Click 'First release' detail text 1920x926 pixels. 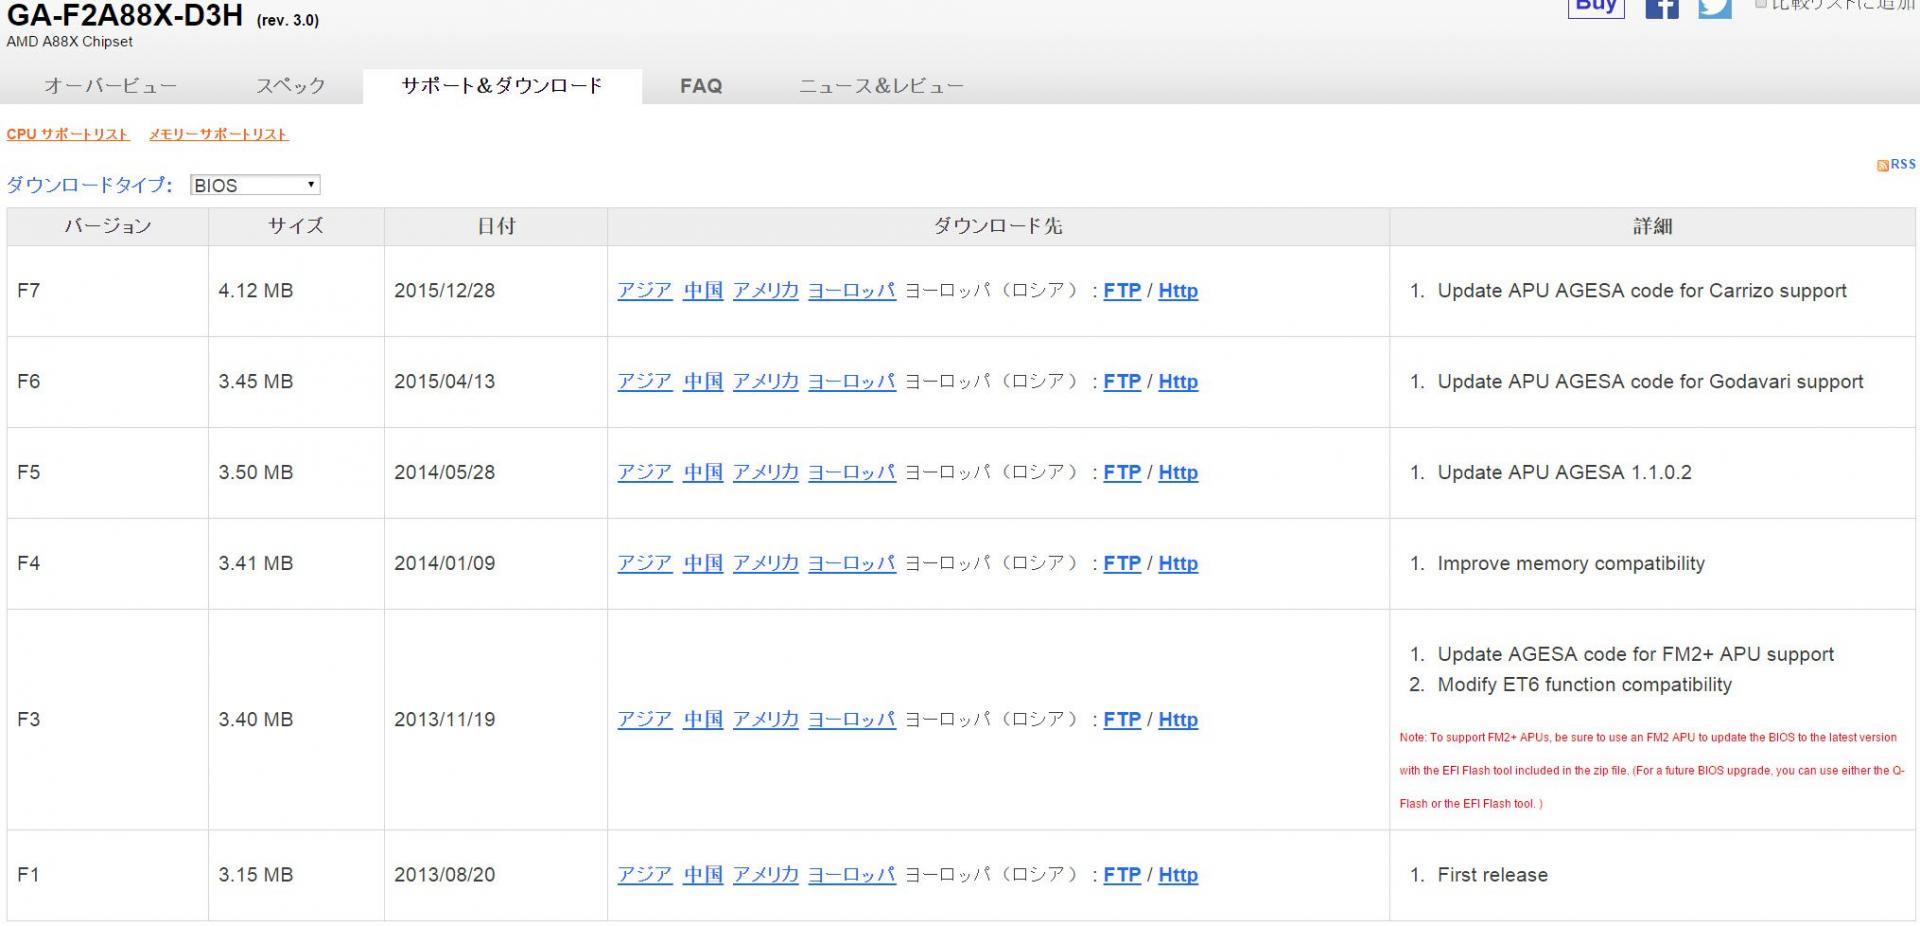[x=1493, y=875]
